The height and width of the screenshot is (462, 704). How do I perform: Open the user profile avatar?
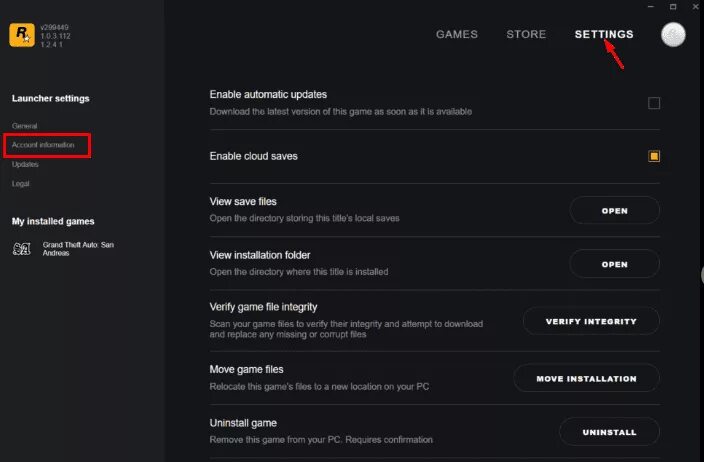point(673,34)
